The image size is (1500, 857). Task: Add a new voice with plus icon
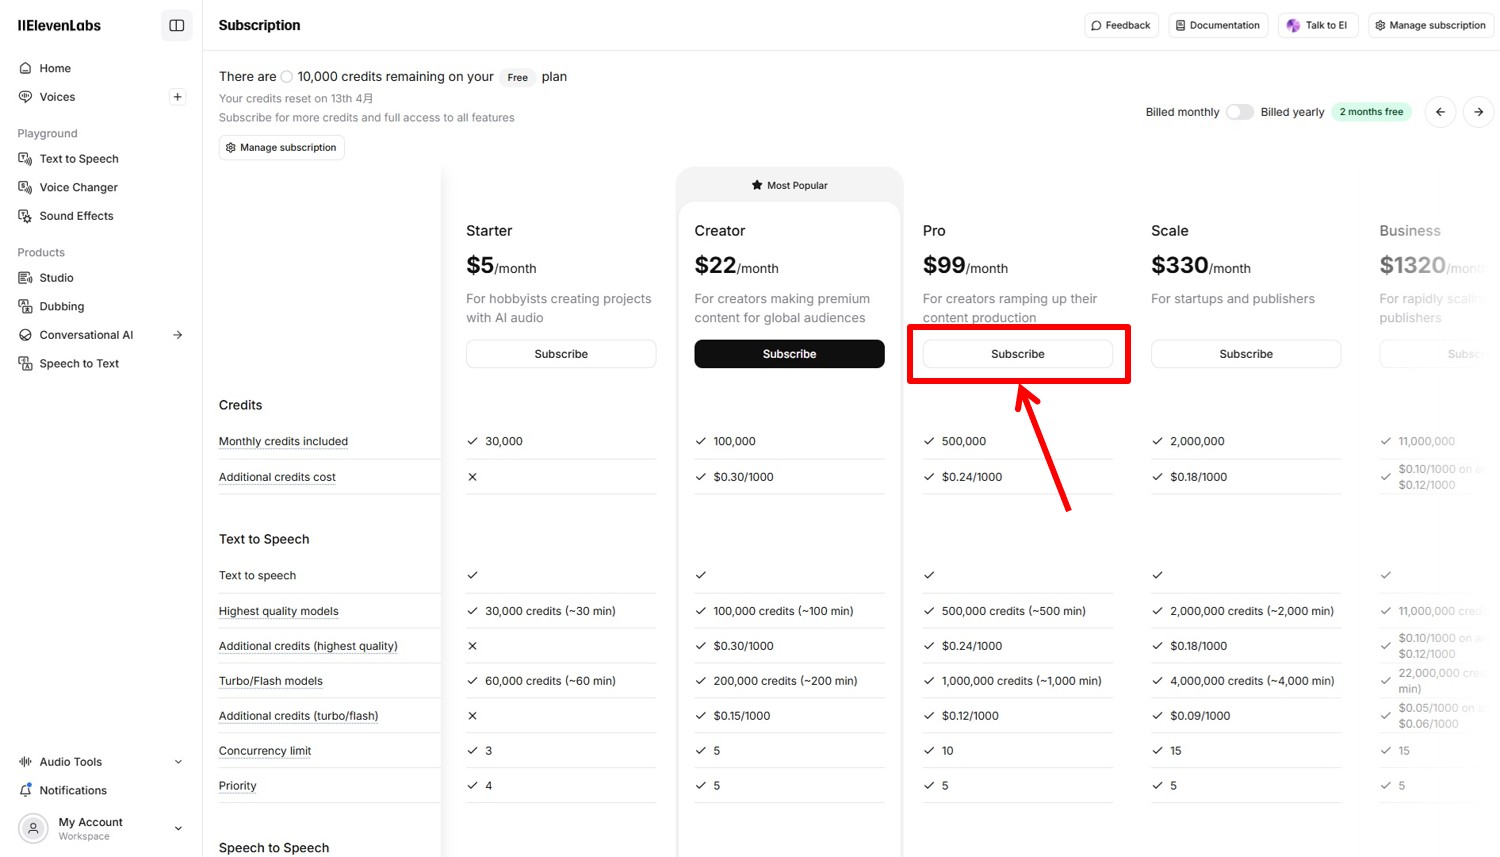[177, 97]
